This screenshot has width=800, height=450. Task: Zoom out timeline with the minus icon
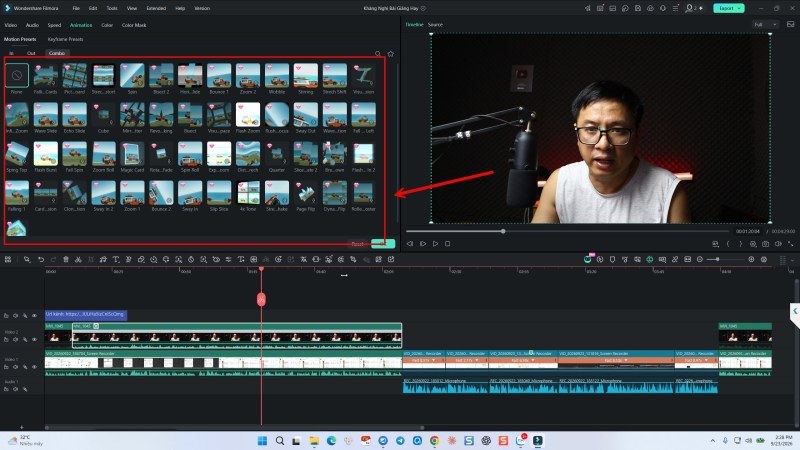700,260
